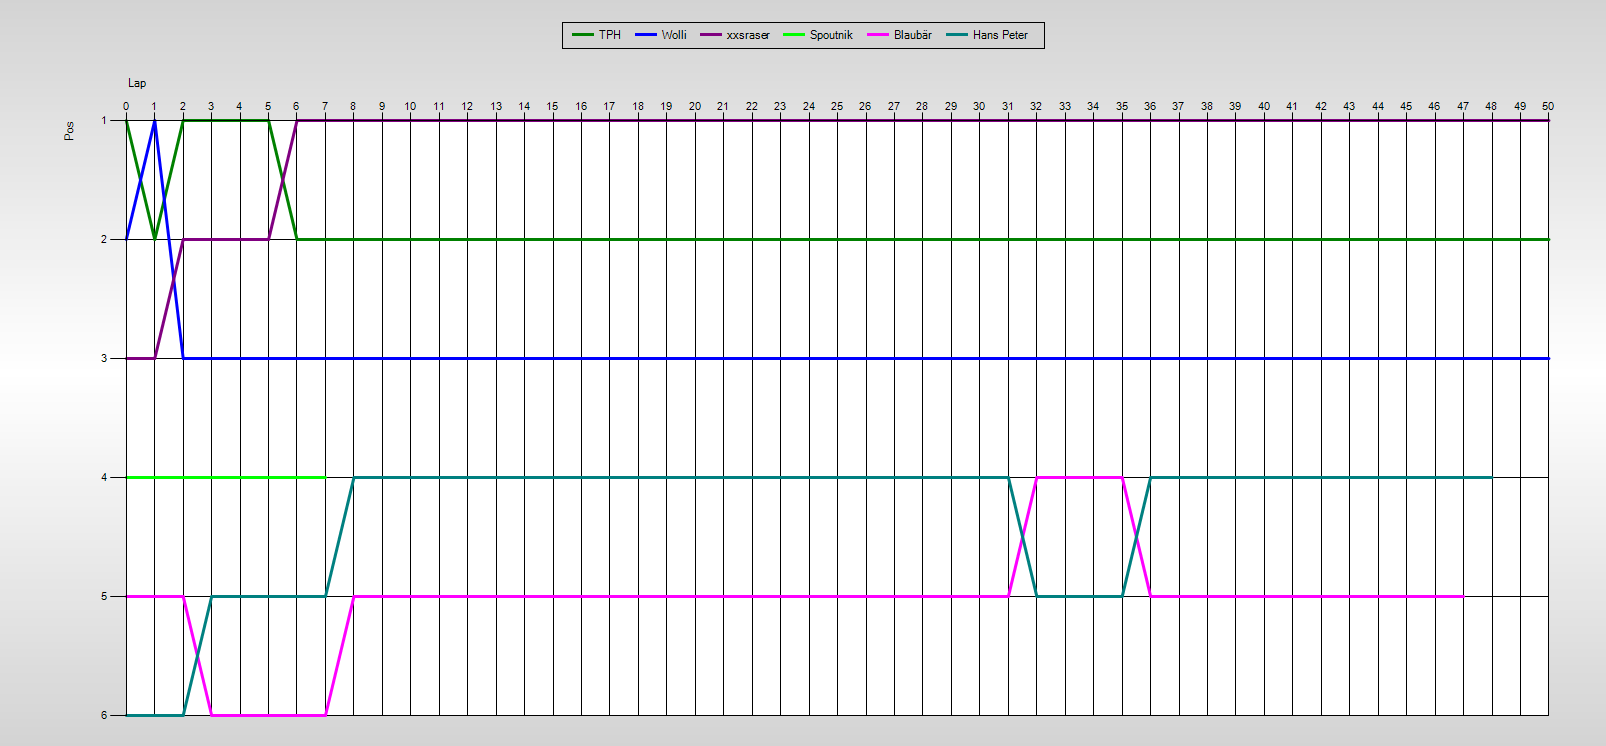Viewport: 1606px width, 746px height.
Task: Click position label 1 on the Pos axis
Action: (104, 120)
